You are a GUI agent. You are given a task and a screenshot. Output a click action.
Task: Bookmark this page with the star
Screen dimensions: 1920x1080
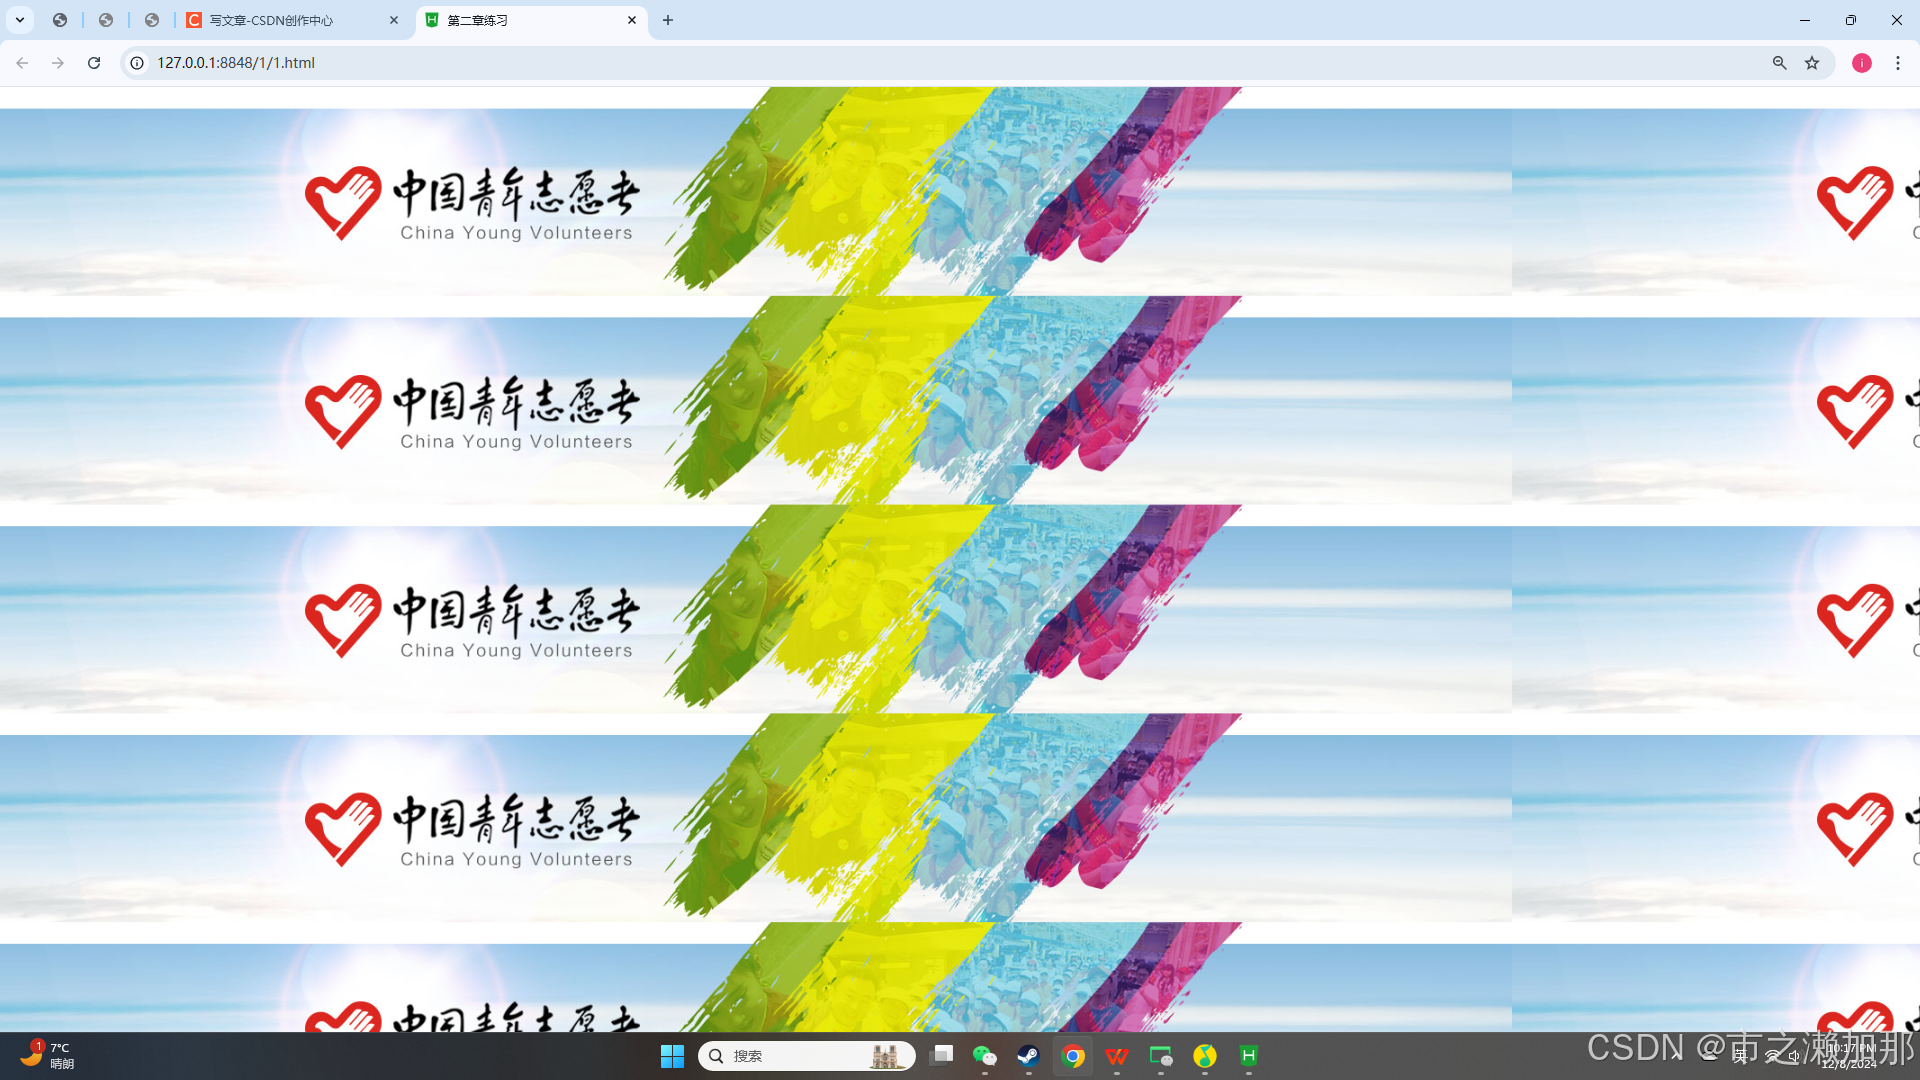click(1812, 63)
